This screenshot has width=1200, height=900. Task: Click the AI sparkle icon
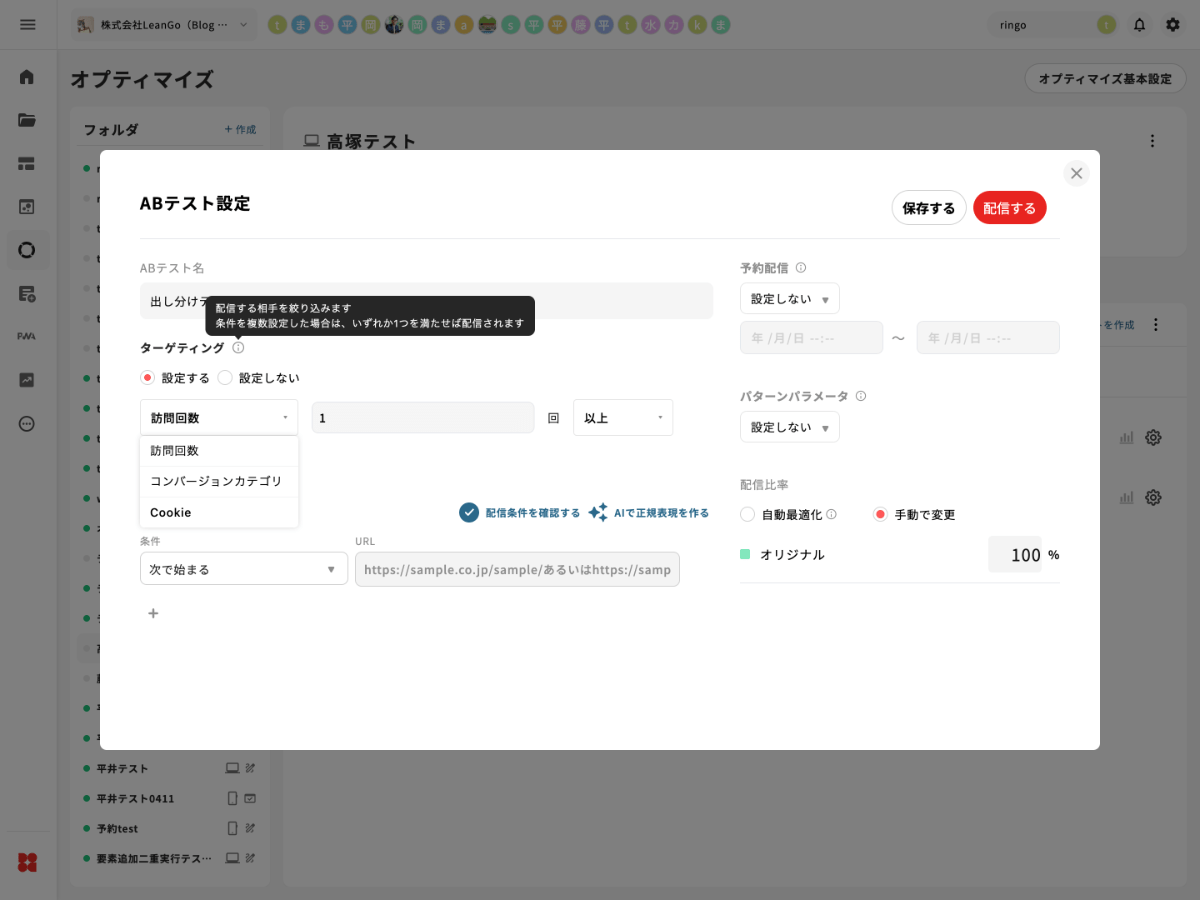[598, 512]
